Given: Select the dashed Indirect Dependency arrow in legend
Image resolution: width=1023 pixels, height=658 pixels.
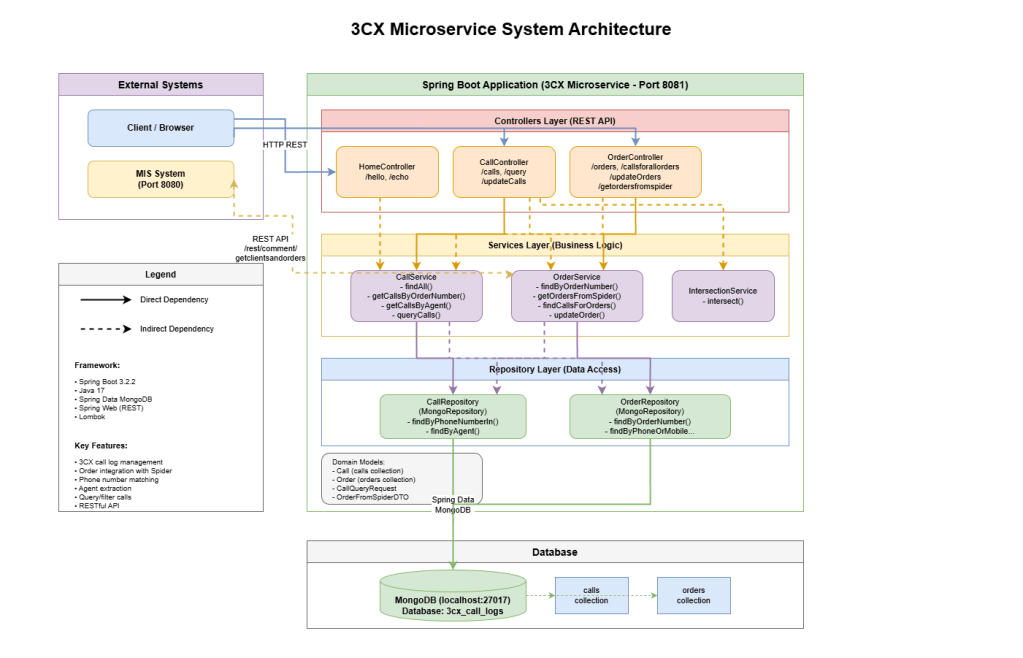Looking at the screenshot, I should (106, 328).
